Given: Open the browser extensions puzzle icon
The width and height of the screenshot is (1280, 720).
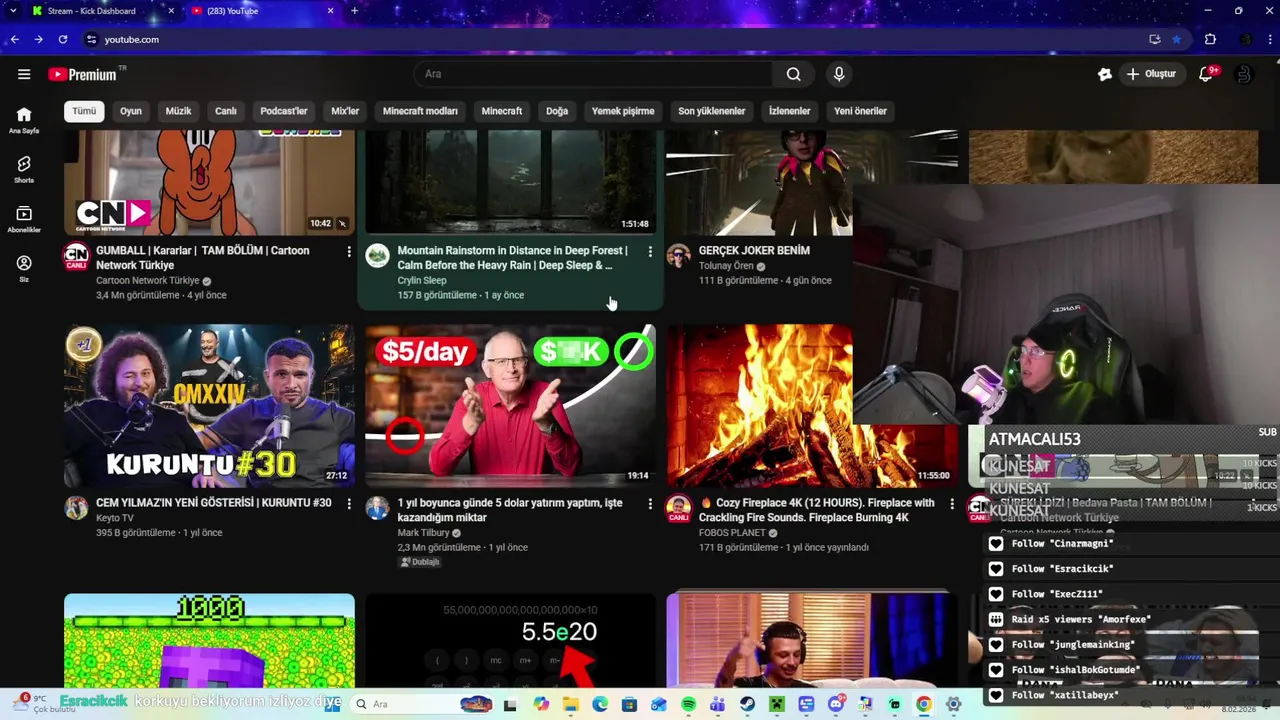Looking at the screenshot, I should [x=1210, y=39].
